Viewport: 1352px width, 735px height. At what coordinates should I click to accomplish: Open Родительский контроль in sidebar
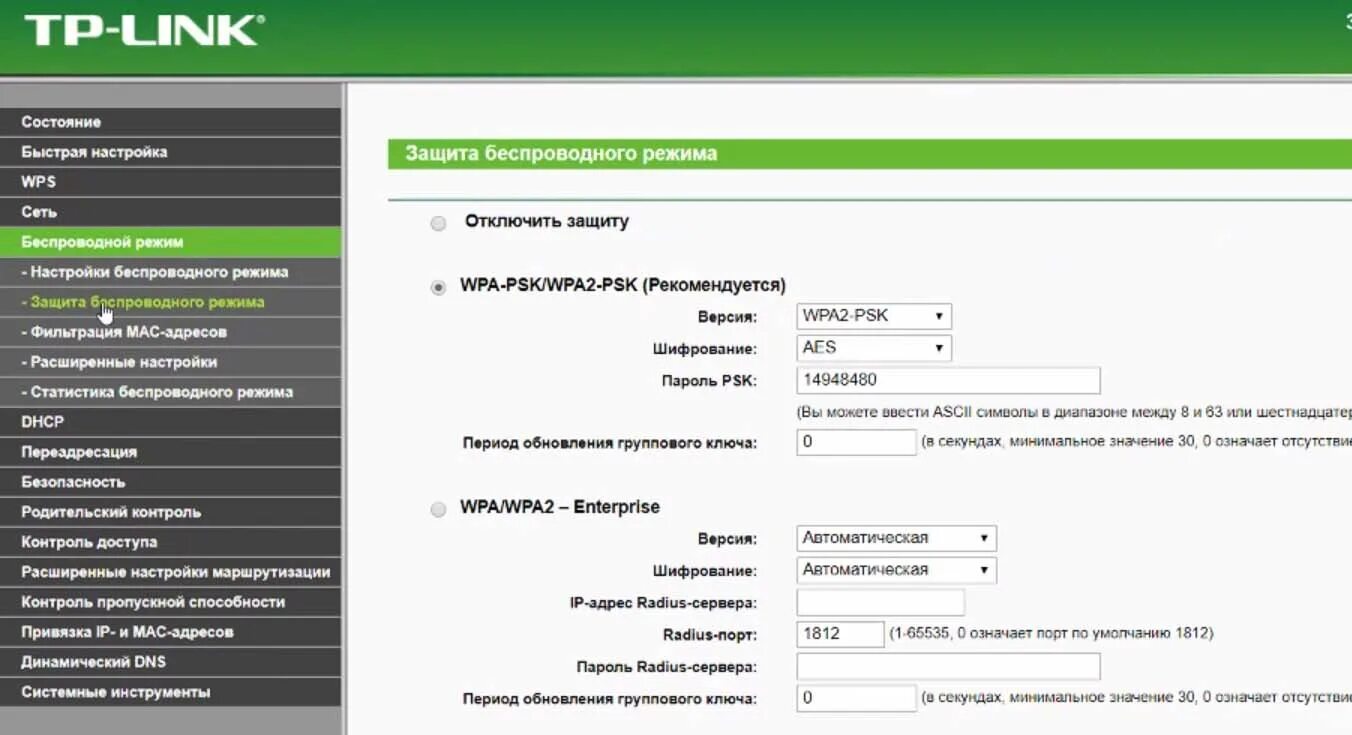click(170, 512)
